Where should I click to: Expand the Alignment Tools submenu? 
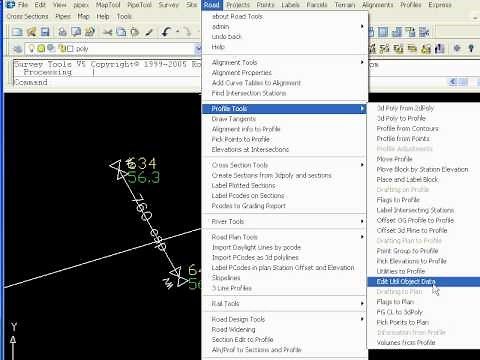pyautogui.click(x=362, y=62)
